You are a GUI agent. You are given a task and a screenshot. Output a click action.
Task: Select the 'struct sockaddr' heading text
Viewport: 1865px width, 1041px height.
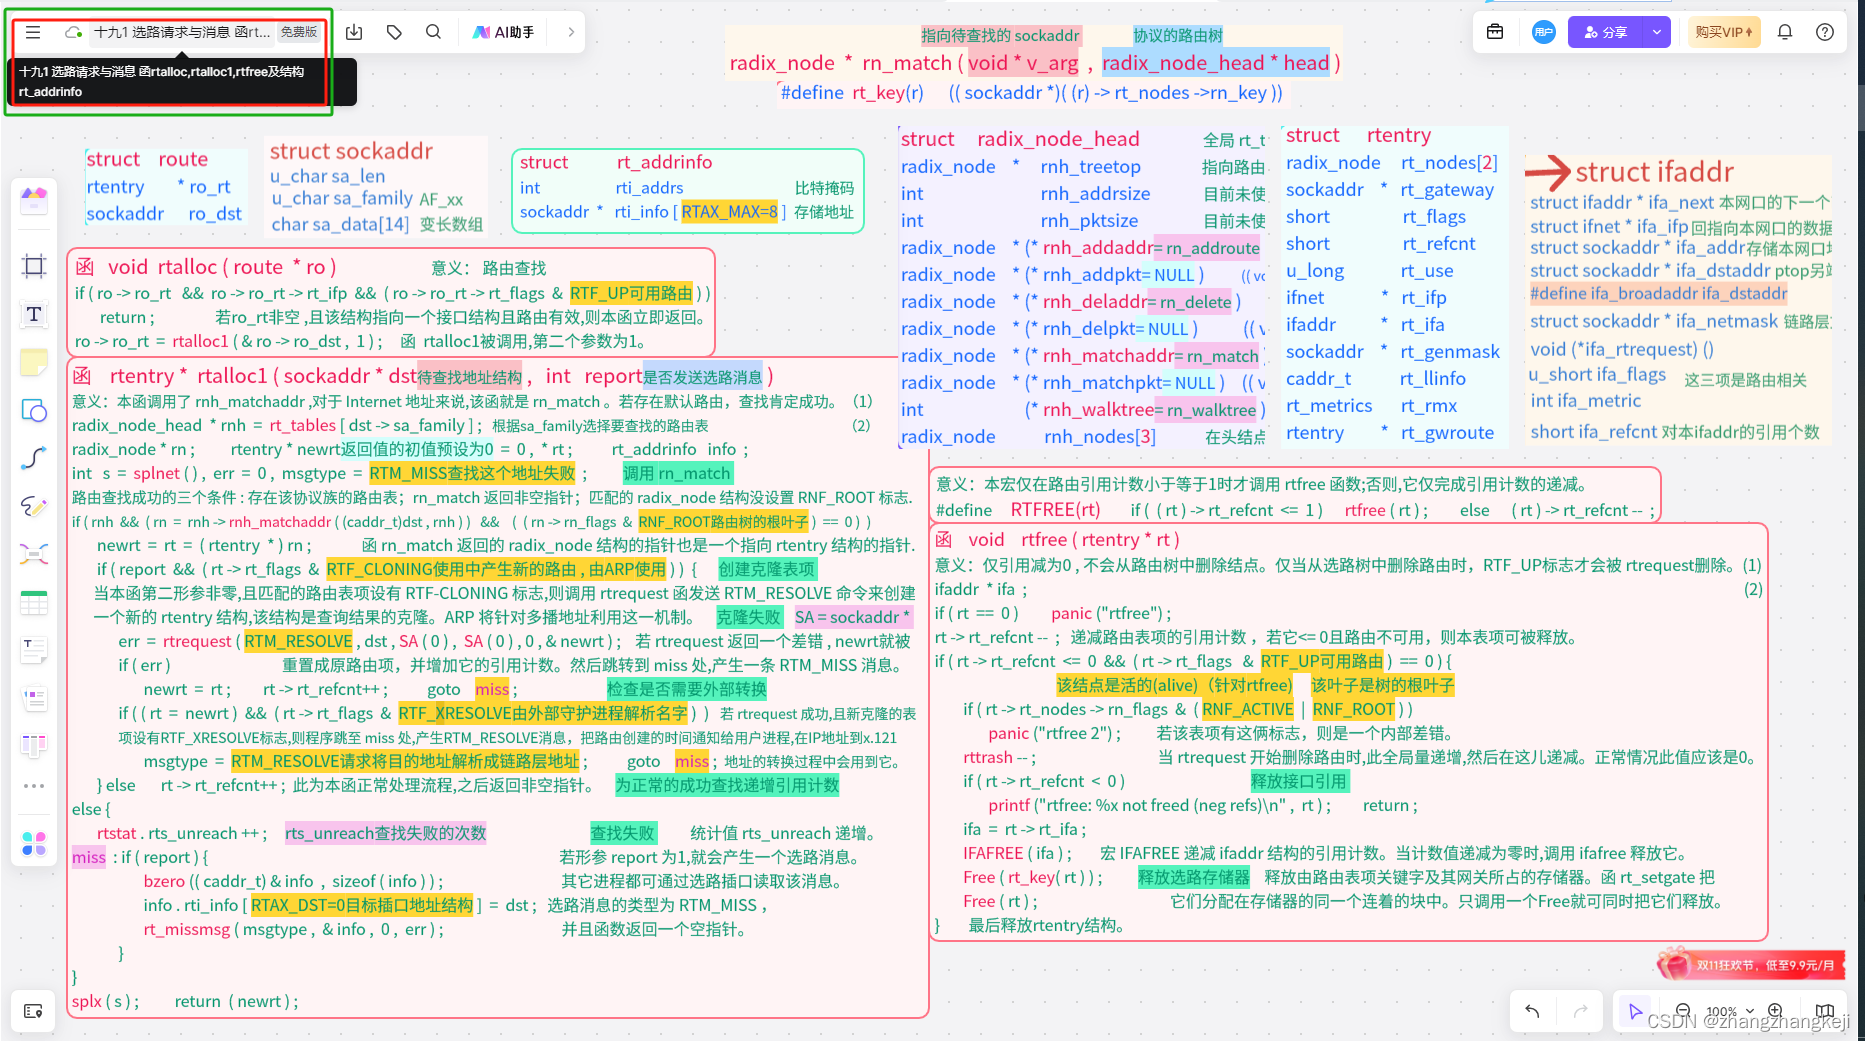(x=351, y=151)
